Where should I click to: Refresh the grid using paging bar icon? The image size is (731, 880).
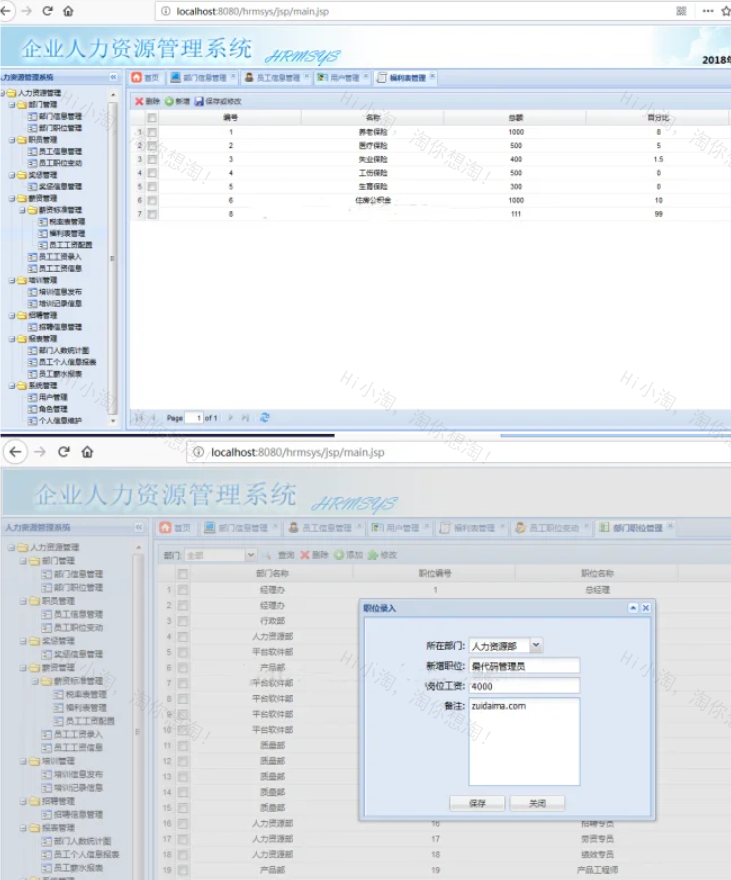coord(265,418)
